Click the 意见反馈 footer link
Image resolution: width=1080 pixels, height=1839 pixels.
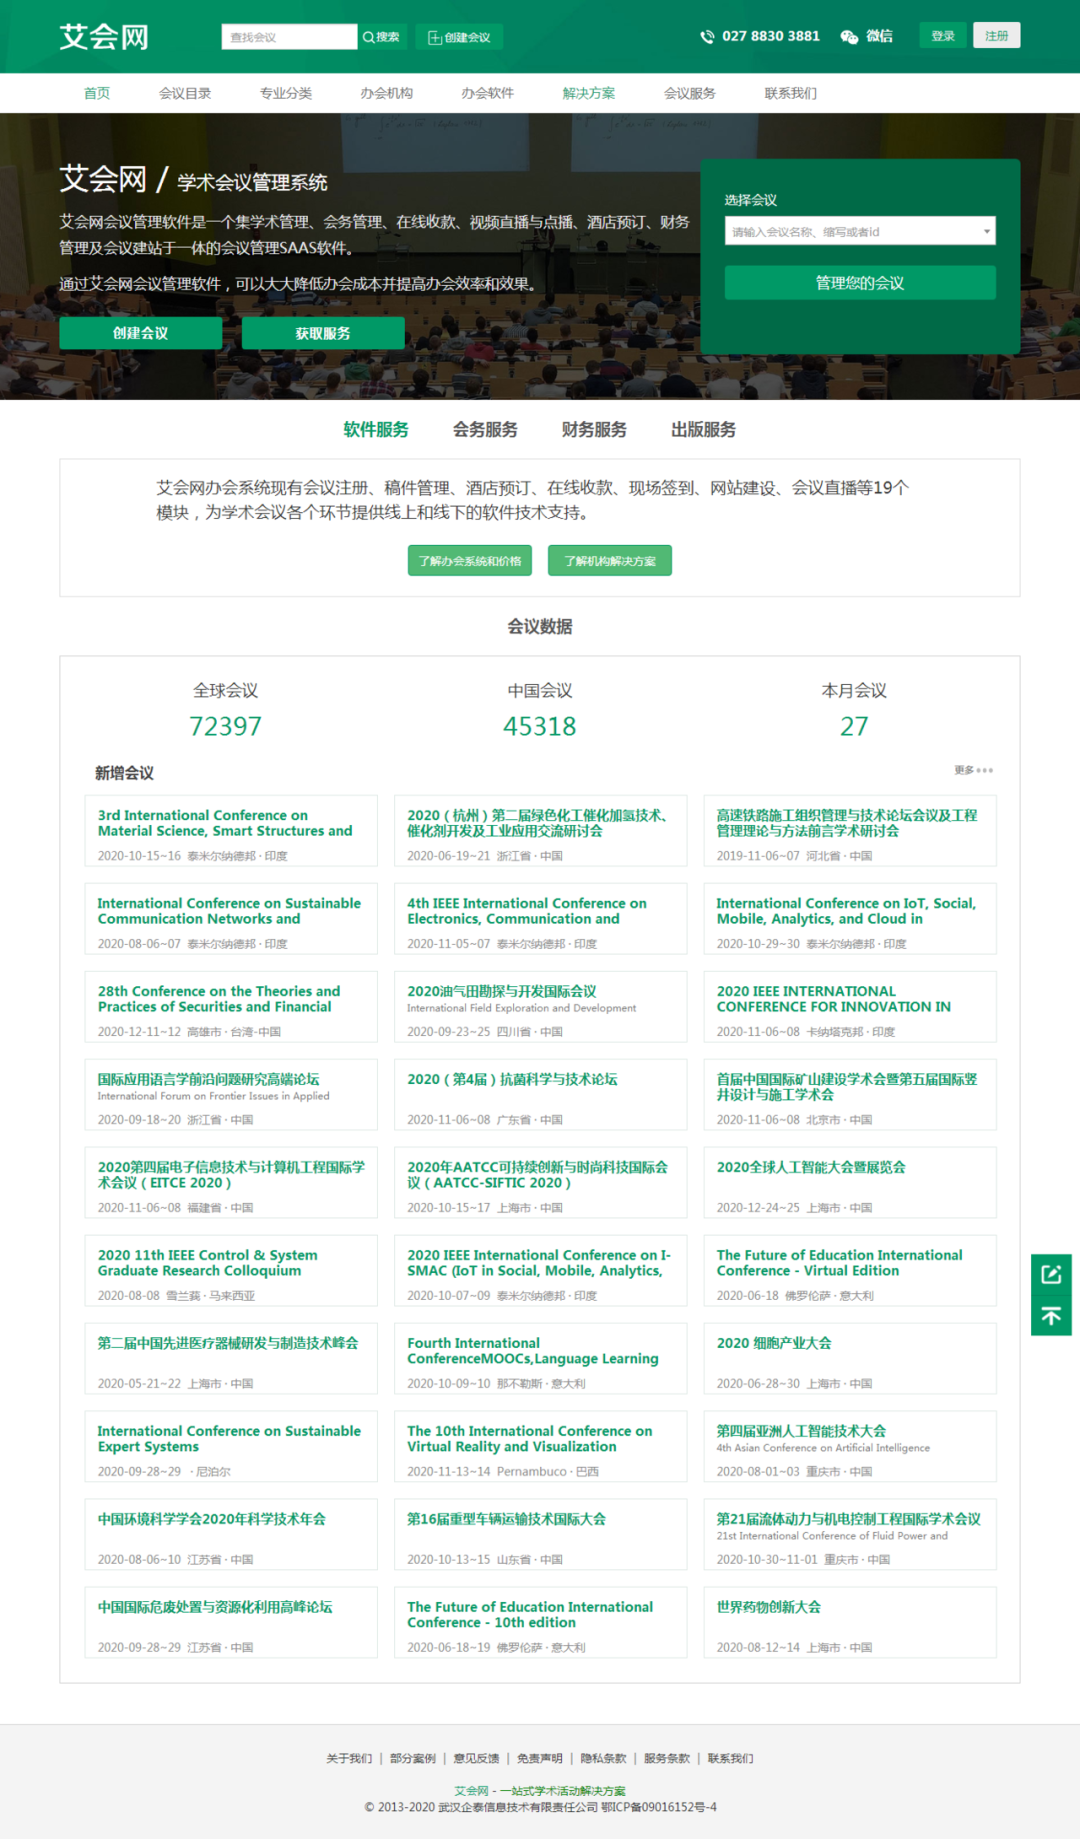(476, 1758)
